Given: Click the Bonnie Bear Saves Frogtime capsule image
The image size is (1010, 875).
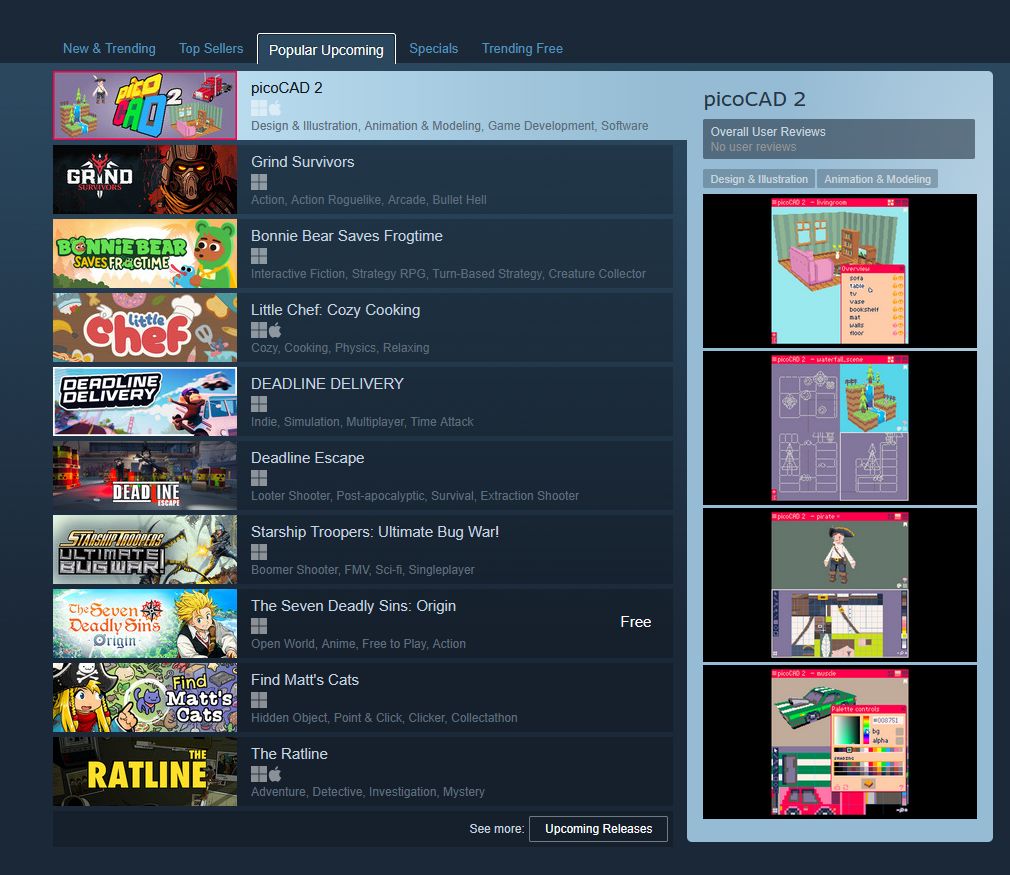Looking at the screenshot, I should tap(145, 253).
